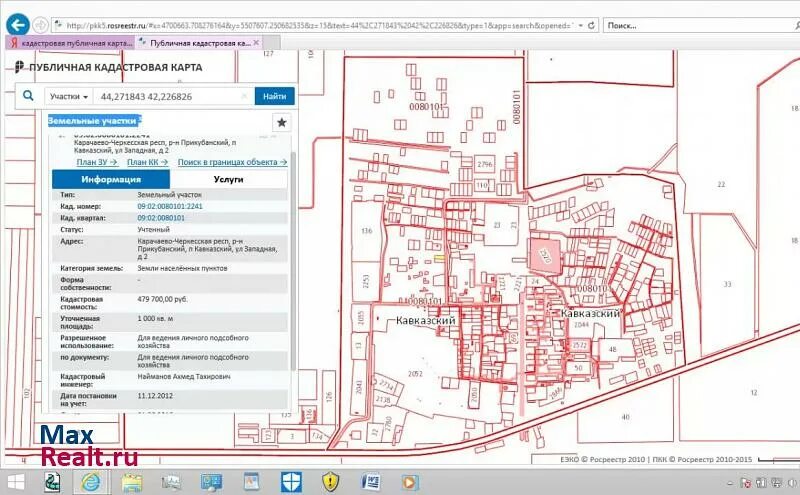Click Поиск в границах объекта link
Image resolution: width=800 pixels, height=495 pixels.
(232, 162)
